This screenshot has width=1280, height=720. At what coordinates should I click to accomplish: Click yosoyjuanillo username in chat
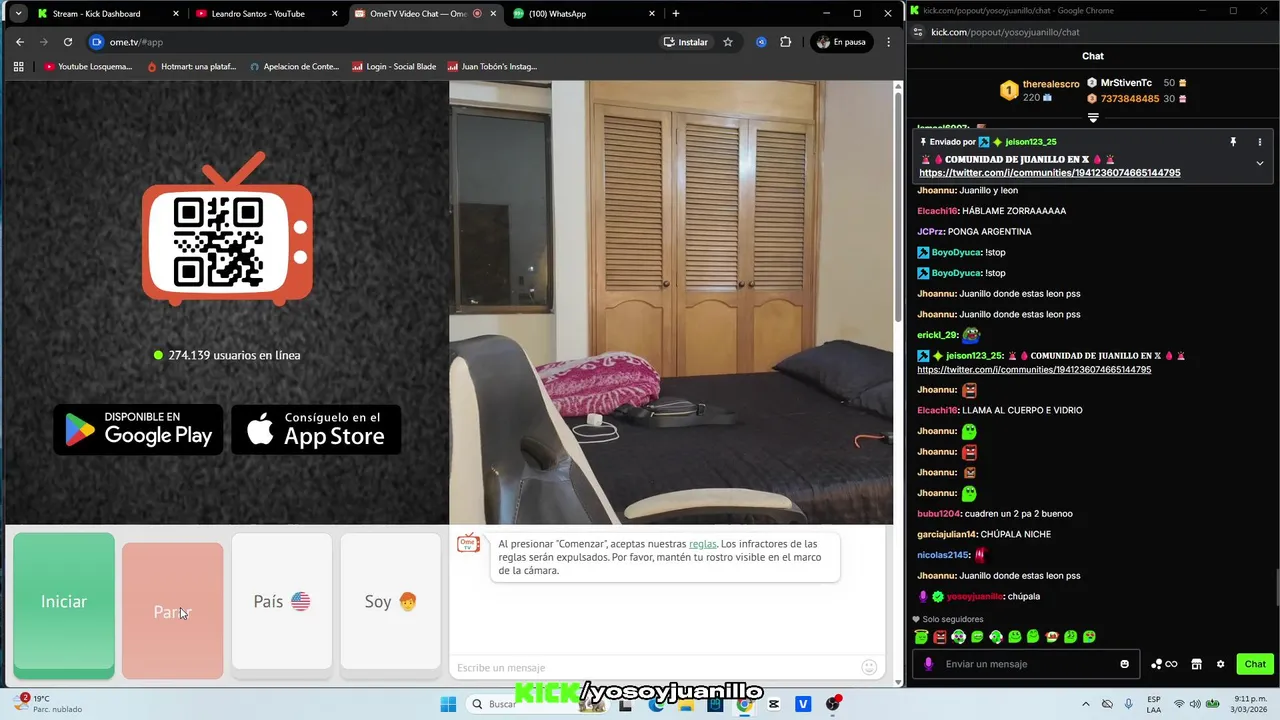(974, 596)
